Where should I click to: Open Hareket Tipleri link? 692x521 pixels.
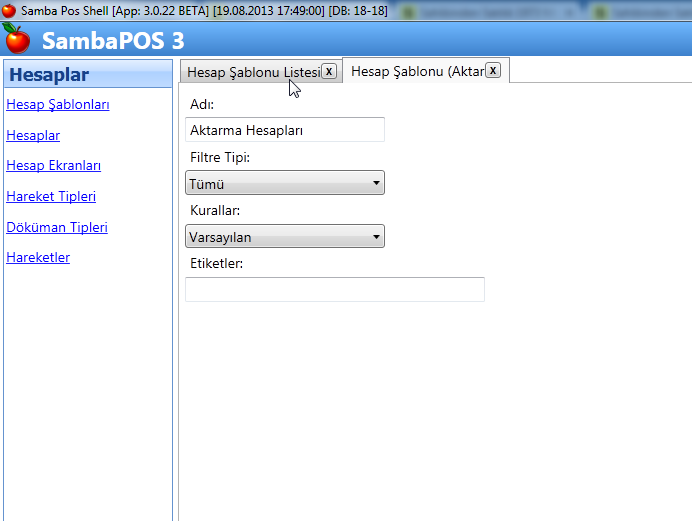pyautogui.click(x=51, y=196)
